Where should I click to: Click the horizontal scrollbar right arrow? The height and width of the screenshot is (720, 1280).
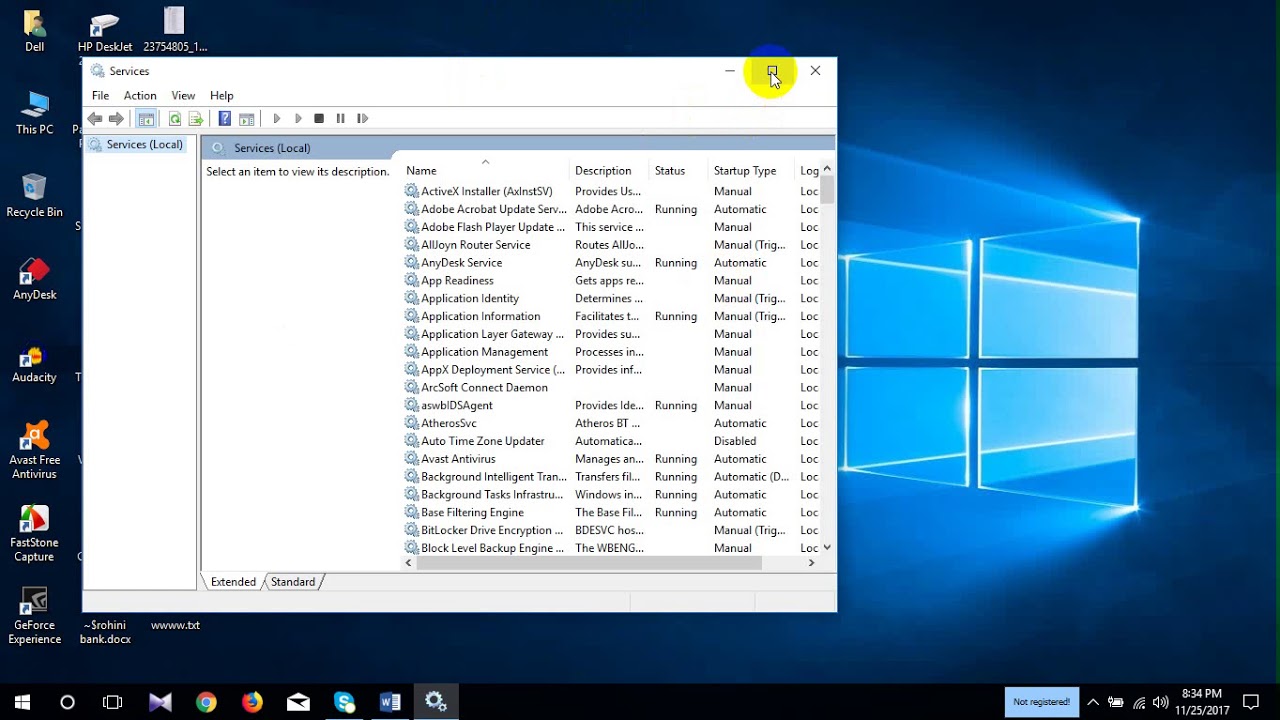811,563
